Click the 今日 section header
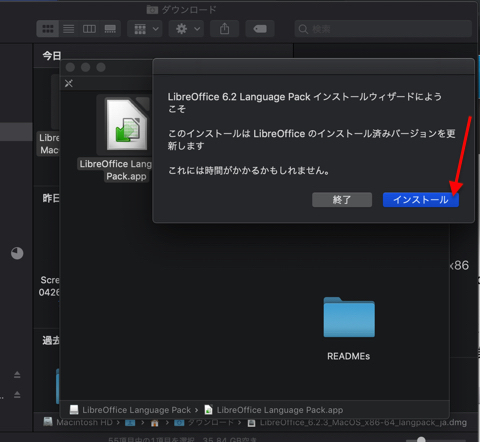Screen dimensions: 480x442 (52, 56)
